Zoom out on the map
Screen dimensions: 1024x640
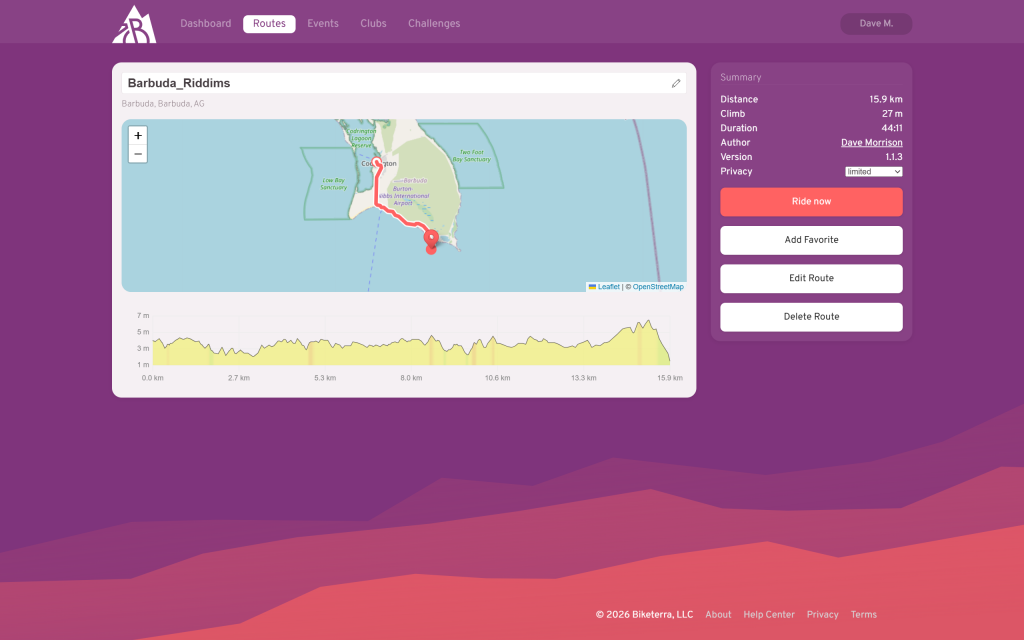pos(138,154)
